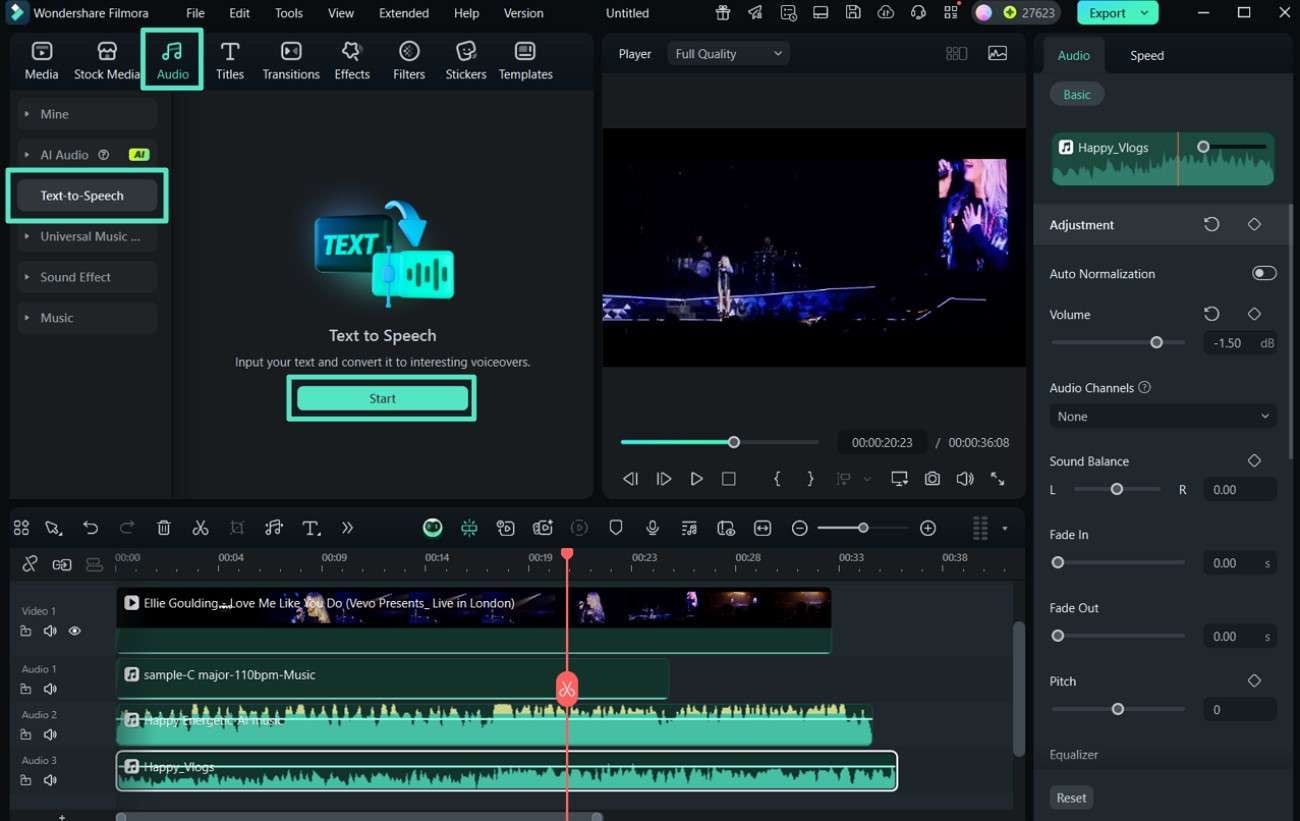Open the Extended menu
The width and height of the screenshot is (1300, 821).
tap(404, 13)
